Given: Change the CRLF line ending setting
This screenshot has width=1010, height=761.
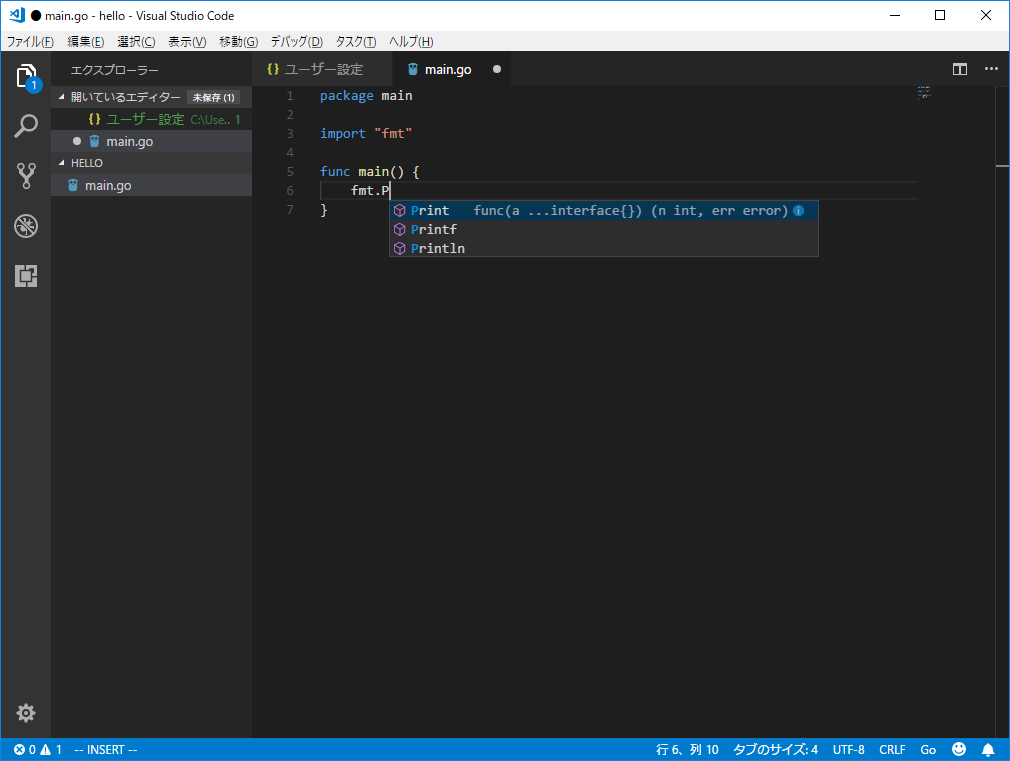Looking at the screenshot, I should 892,749.
